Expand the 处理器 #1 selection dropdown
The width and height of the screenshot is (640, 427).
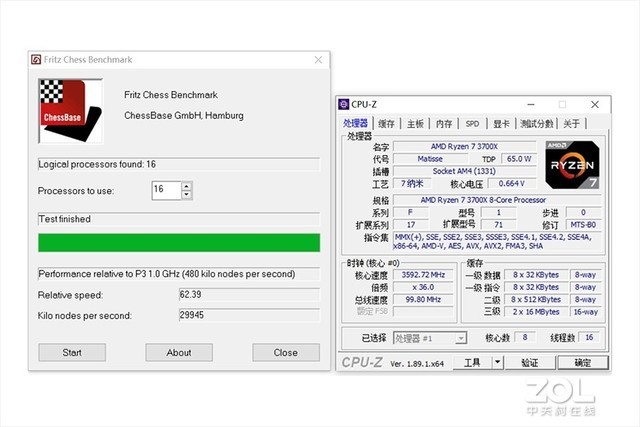(461, 338)
